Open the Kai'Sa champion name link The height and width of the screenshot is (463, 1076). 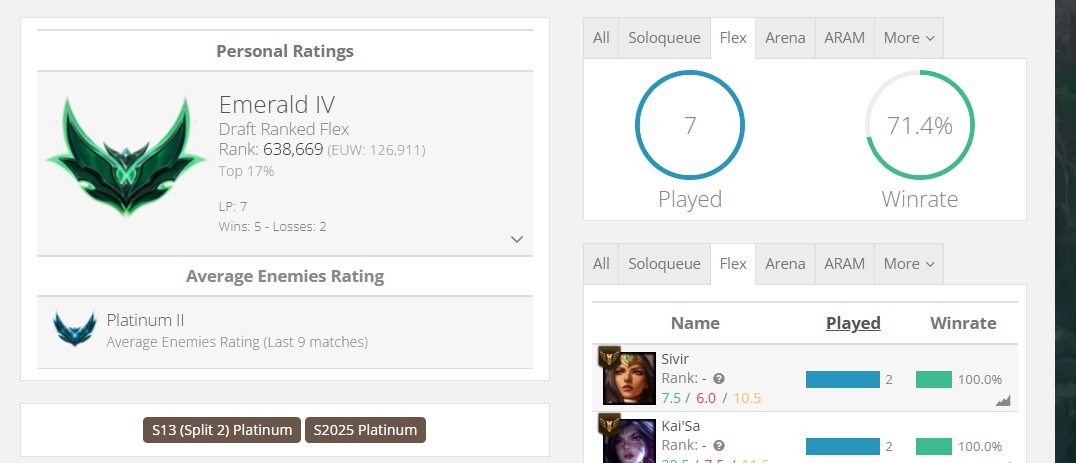coord(681,426)
